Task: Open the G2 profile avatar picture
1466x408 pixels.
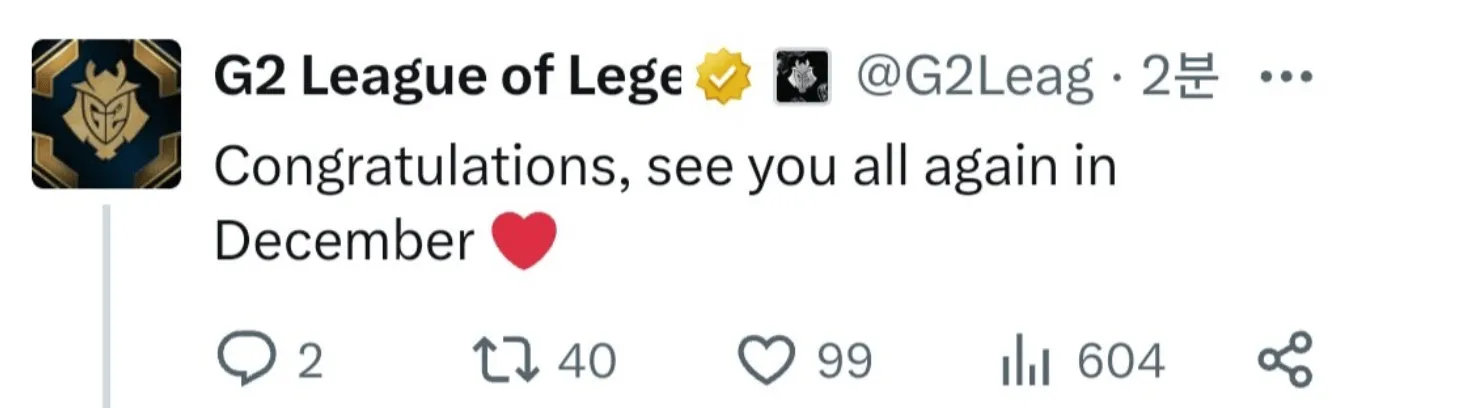Action: coord(106,114)
